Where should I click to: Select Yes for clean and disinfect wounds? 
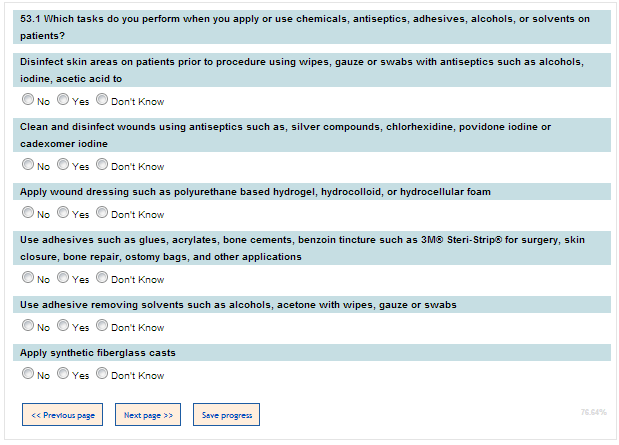[63, 164]
